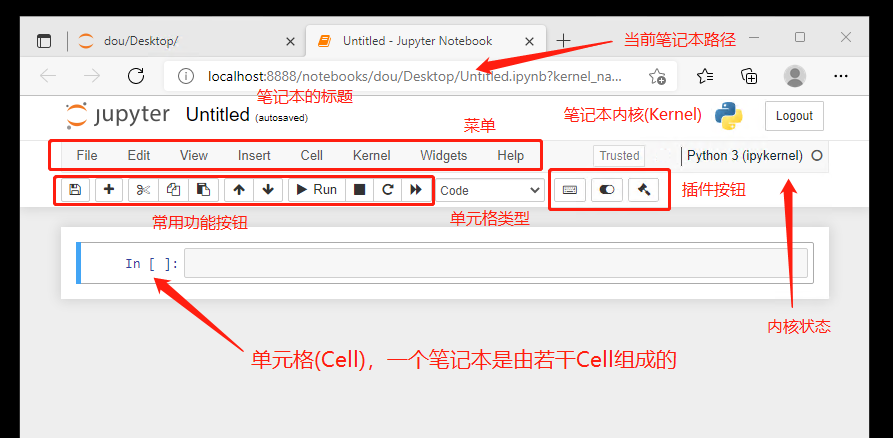Cut selected cells with scissors icon
The height and width of the screenshot is (438, 893).
click(x=144, y=190)
